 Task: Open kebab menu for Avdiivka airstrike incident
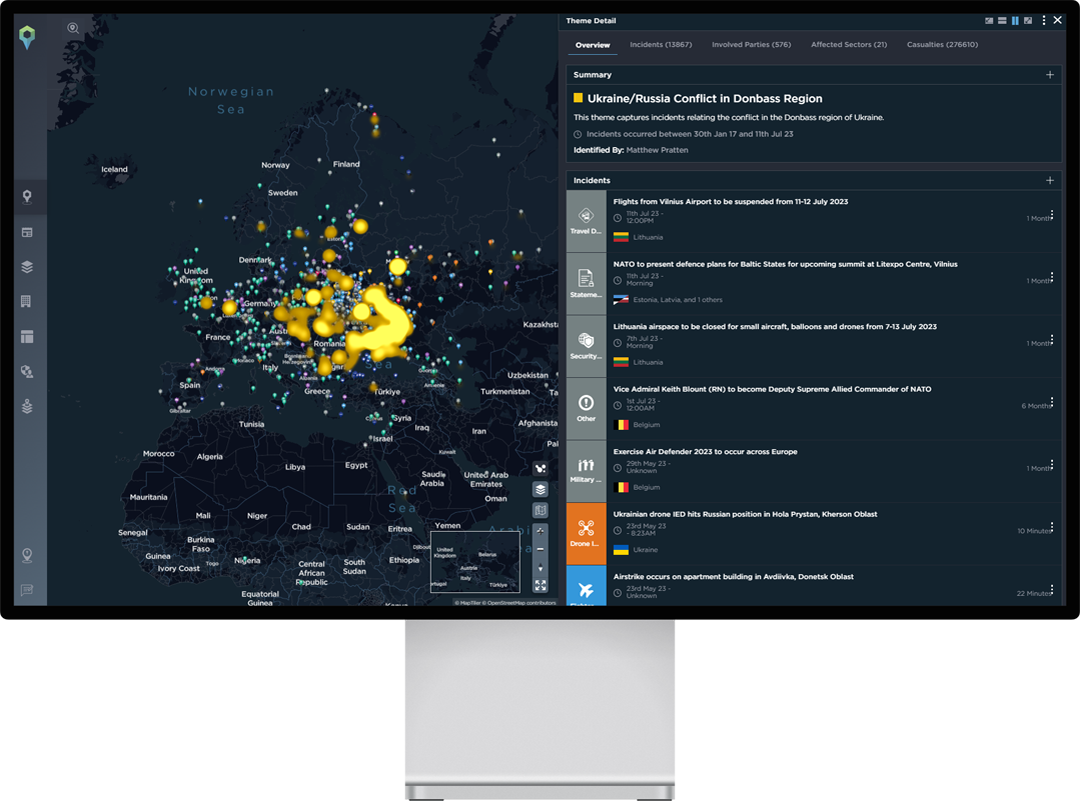[x=1052, y=590]
